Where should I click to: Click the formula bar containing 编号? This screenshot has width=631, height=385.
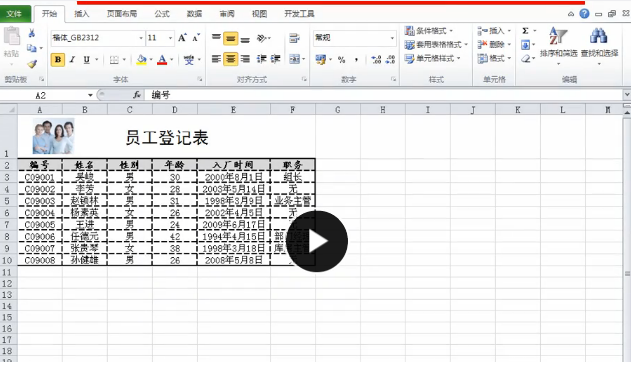coord(384,95)
